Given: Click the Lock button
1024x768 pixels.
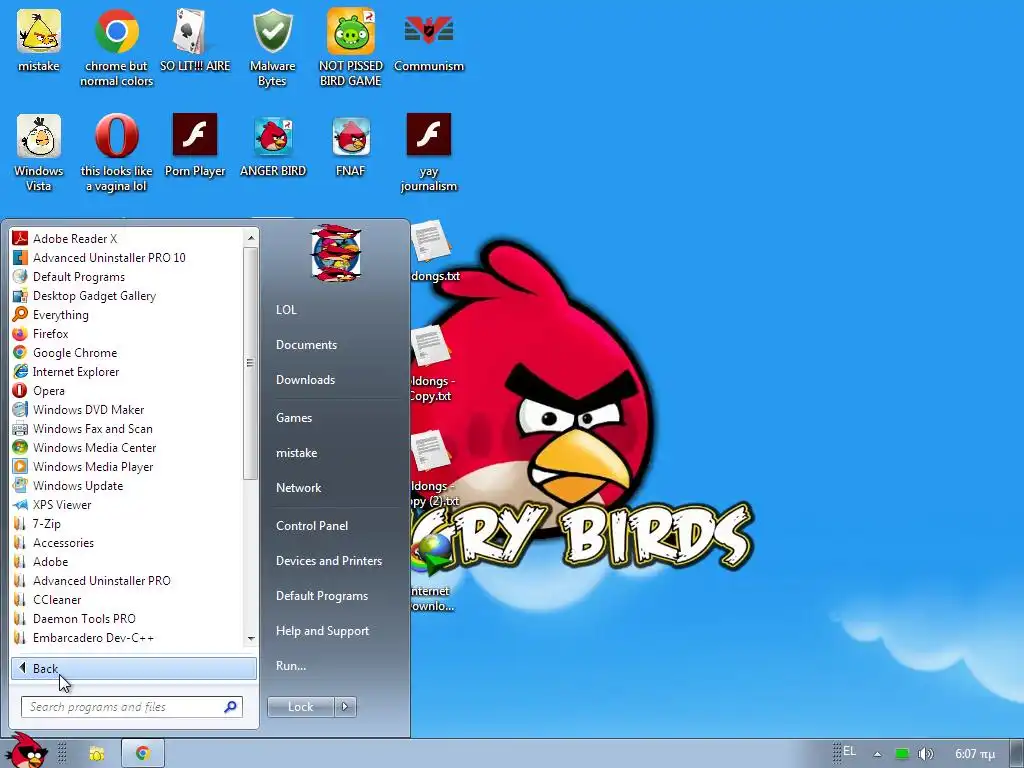Looking at the screenshot, I should pos(300,707).
